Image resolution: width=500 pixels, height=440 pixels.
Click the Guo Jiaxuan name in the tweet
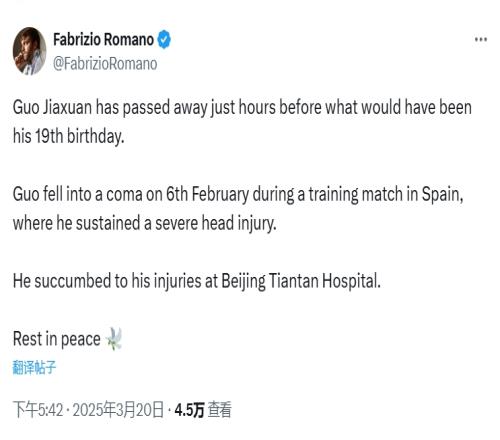(52, 108)
